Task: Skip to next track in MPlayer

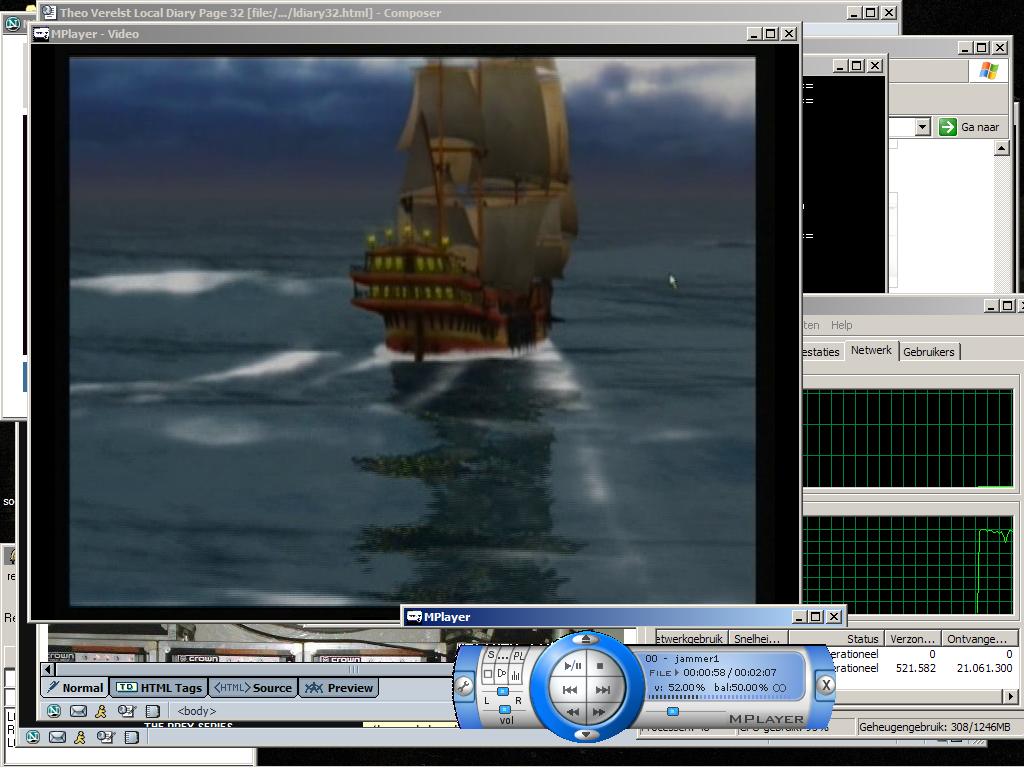Action: coord(603,690)
